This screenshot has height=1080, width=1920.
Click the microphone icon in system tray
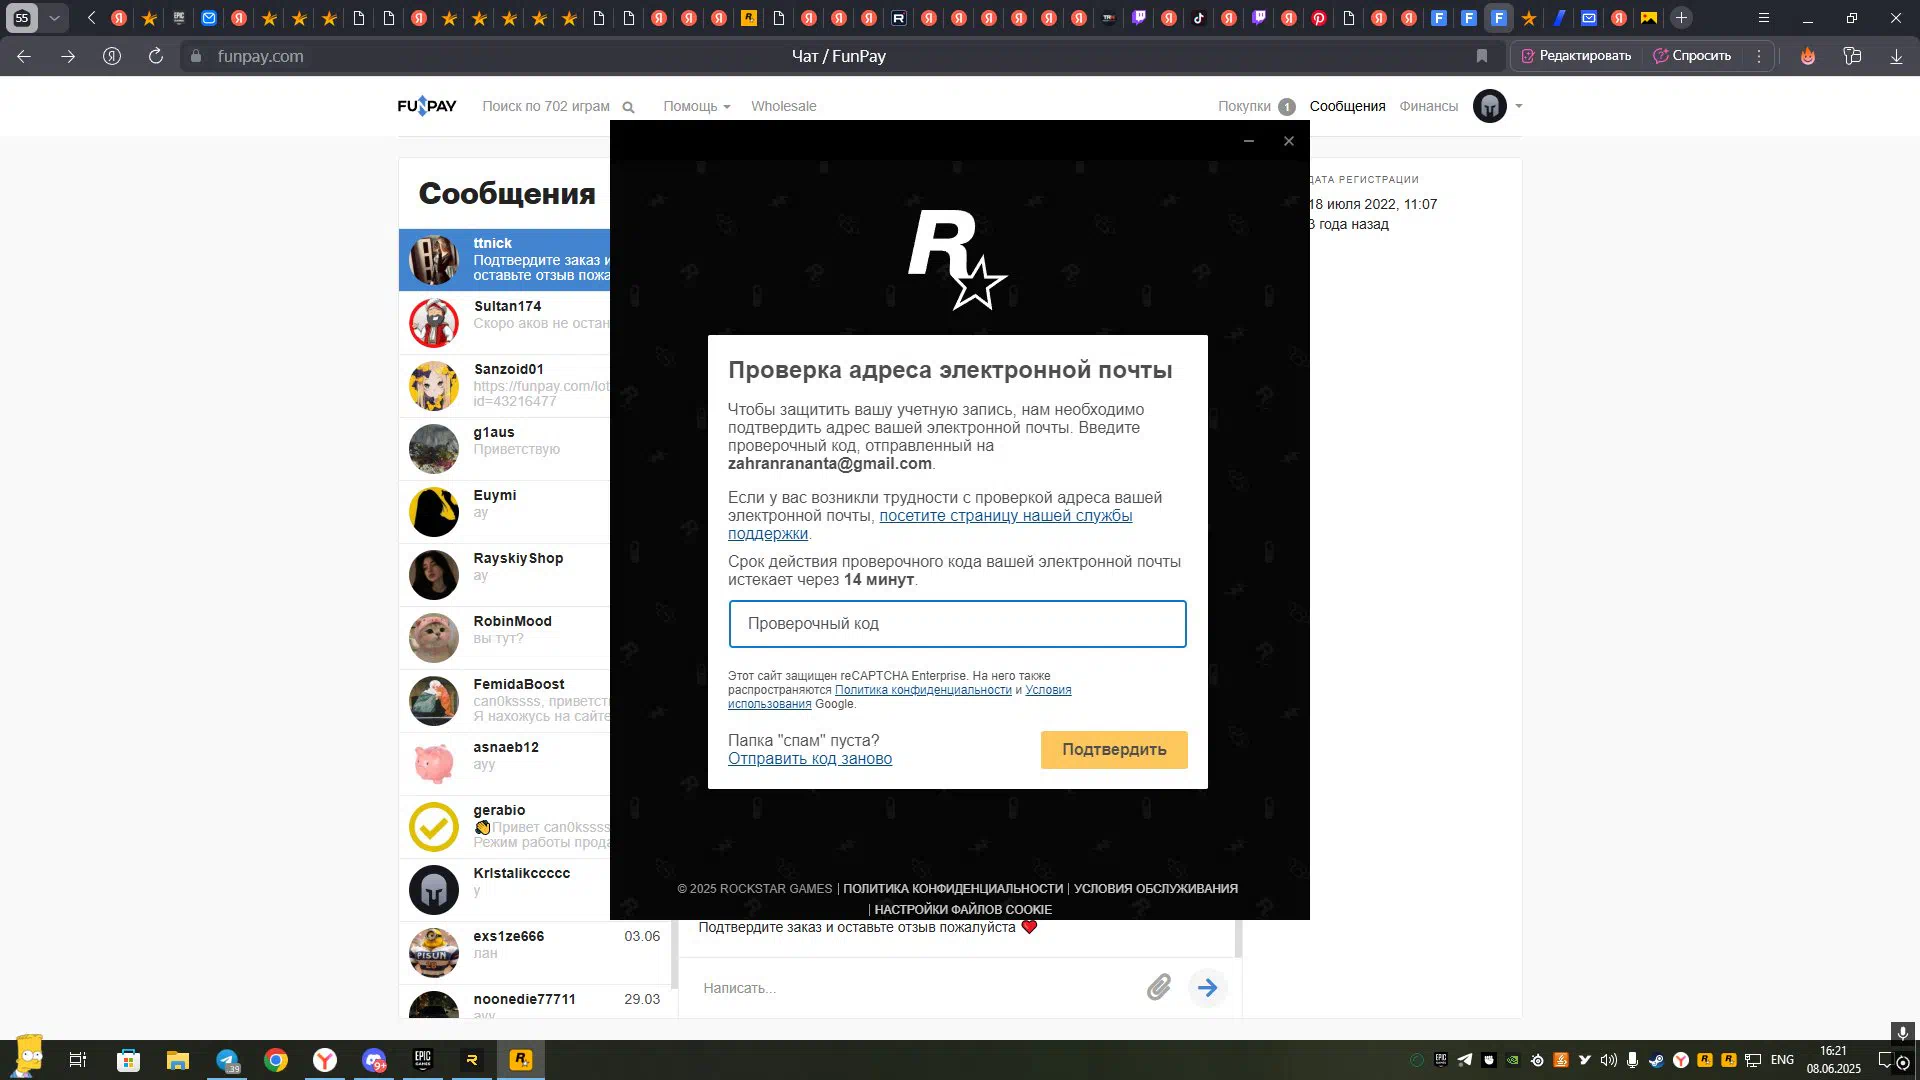(1632, 1060)
